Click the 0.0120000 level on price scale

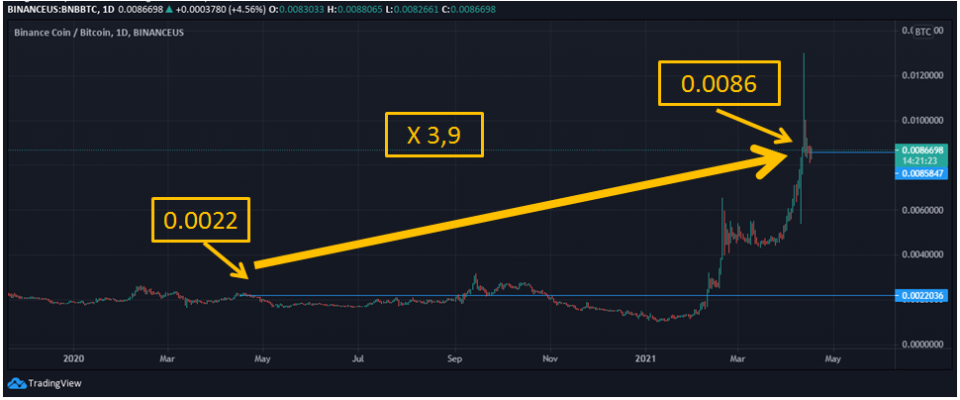920,76
